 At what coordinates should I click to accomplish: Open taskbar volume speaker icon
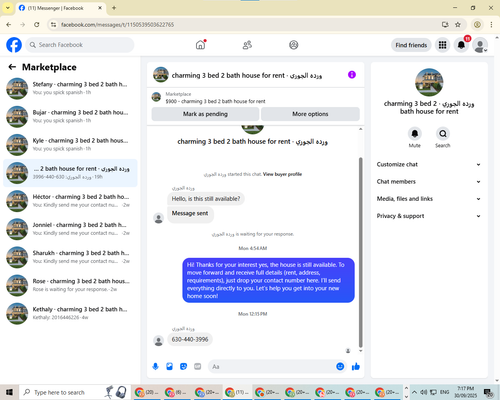[x=424, y=392]
